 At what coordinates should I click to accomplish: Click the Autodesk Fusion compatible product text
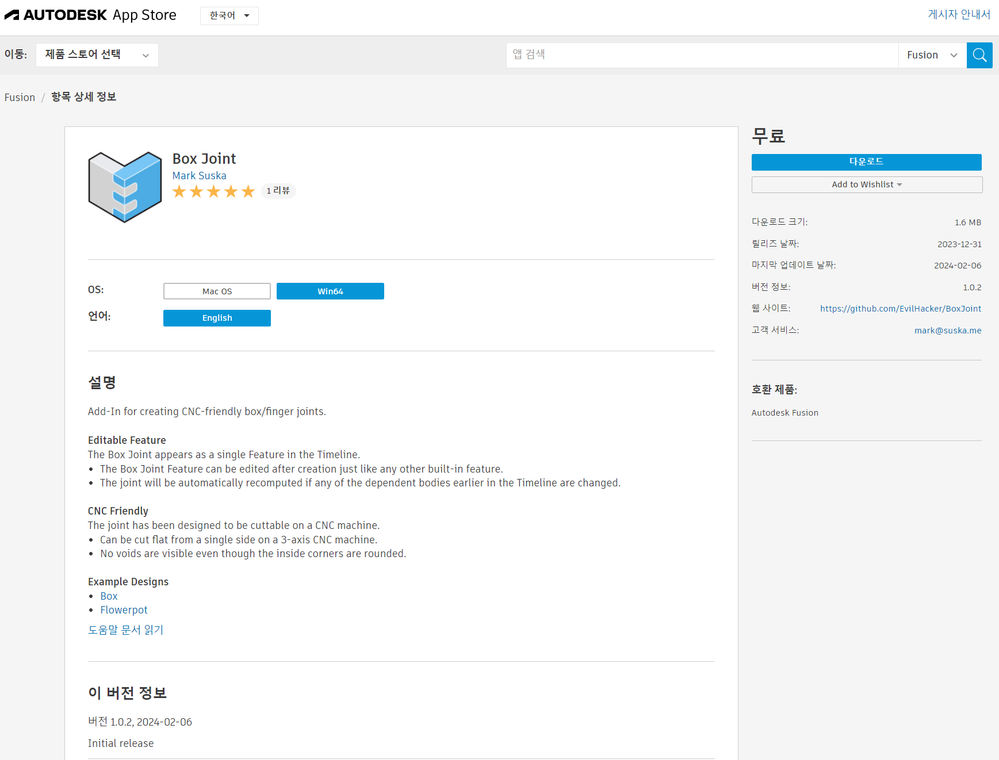[785, 413]
